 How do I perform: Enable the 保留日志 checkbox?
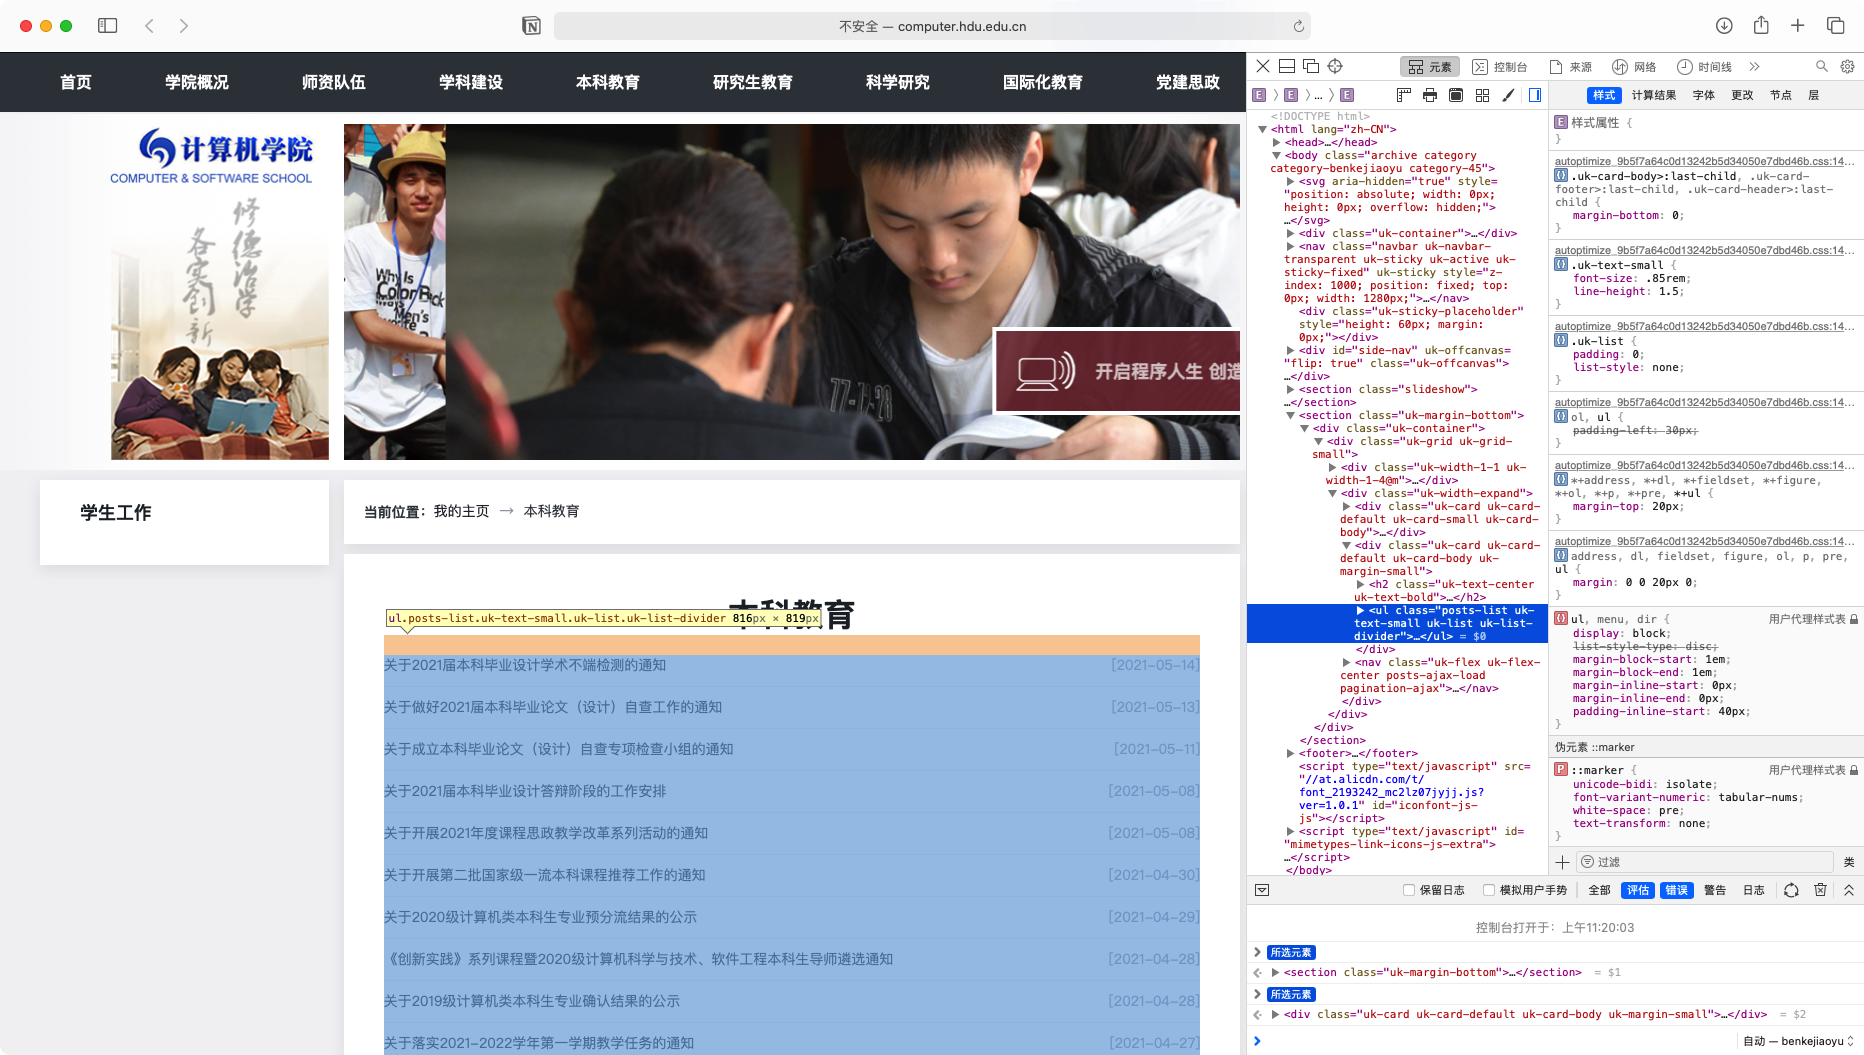[x=1409, y=890]
